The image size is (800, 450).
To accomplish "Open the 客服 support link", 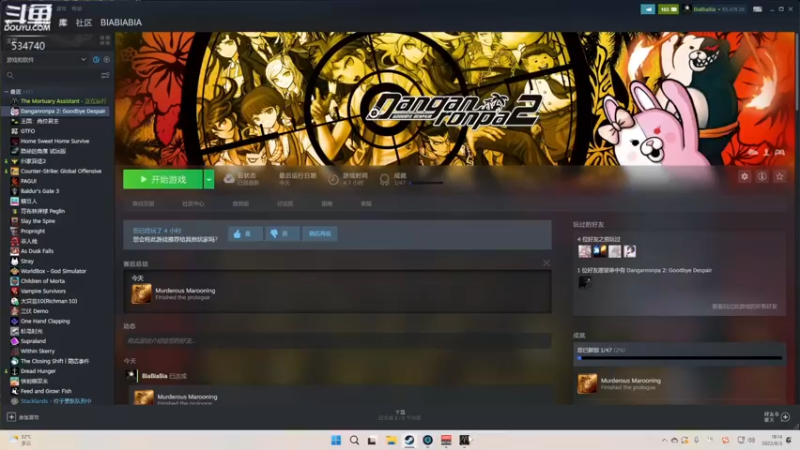I will (366, 204).
